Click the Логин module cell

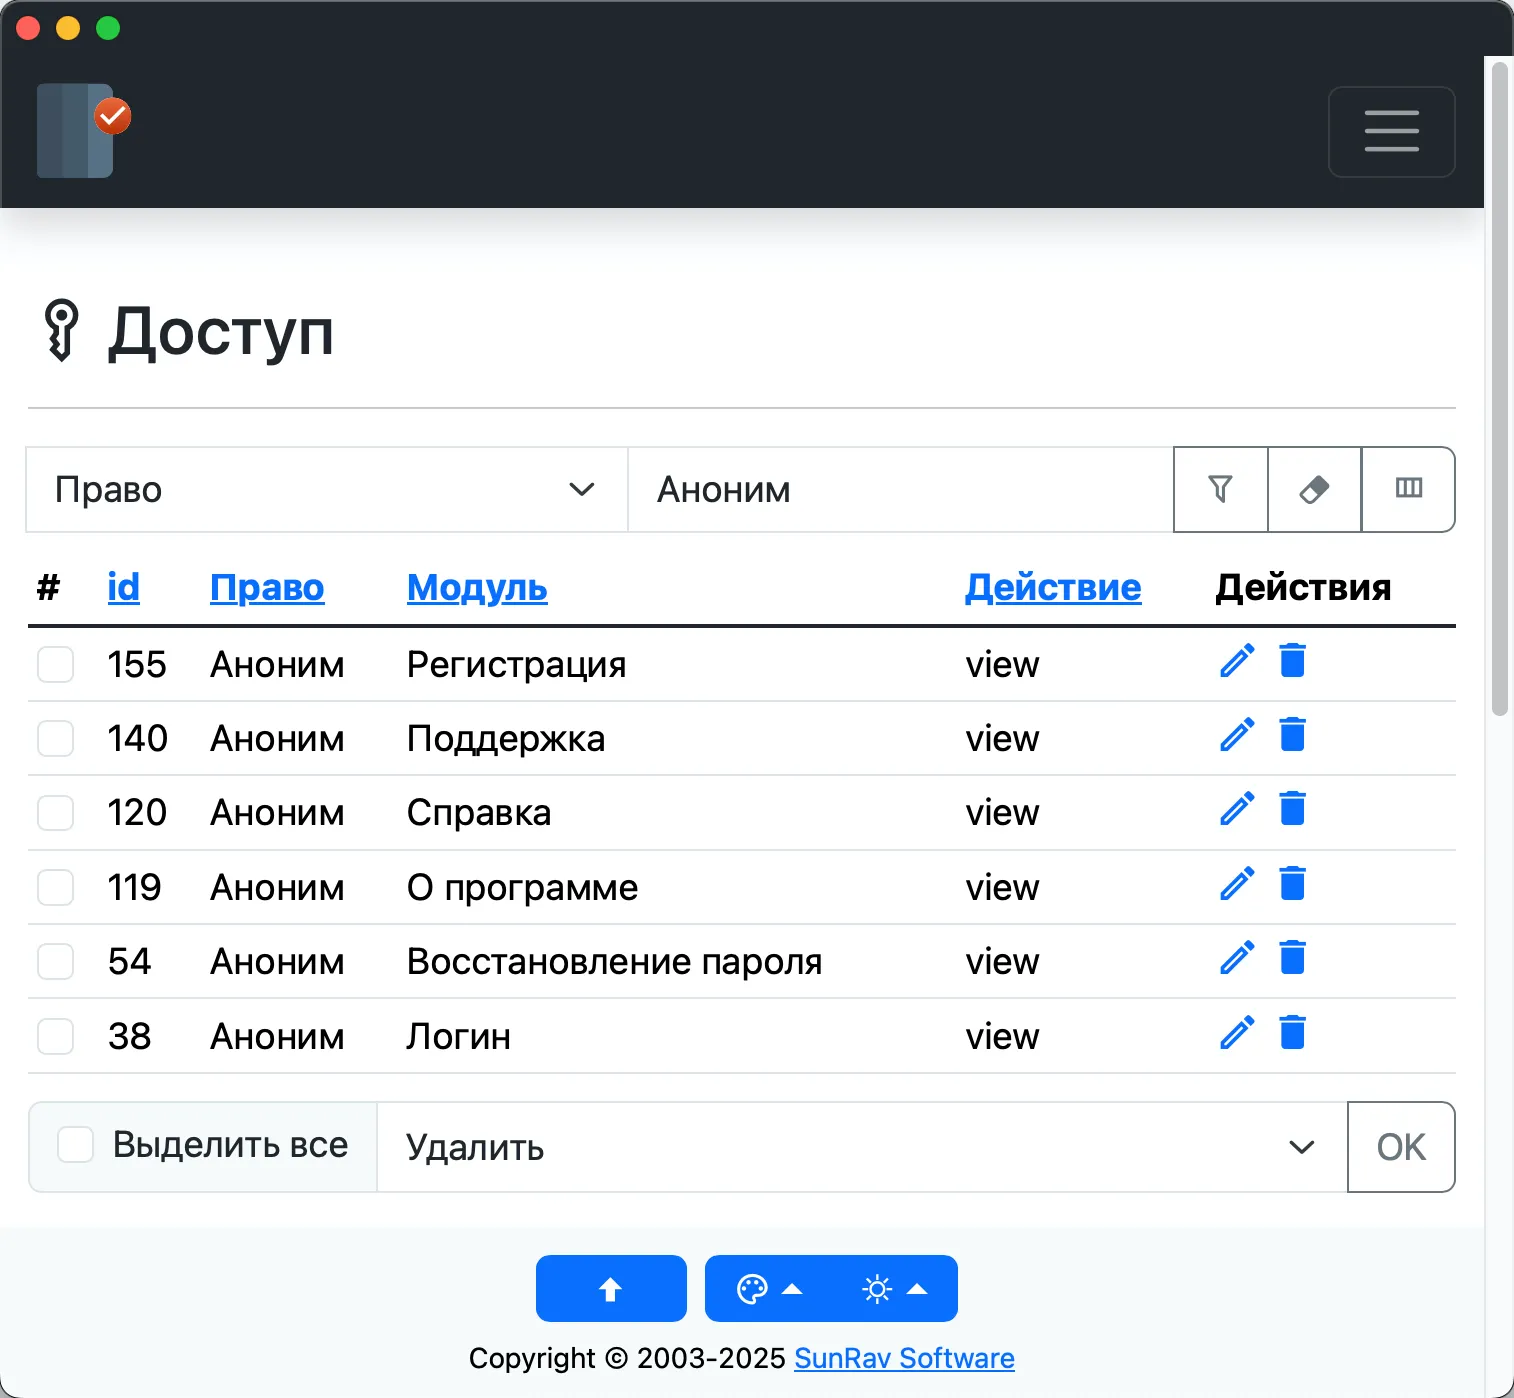pos(459,1036)
